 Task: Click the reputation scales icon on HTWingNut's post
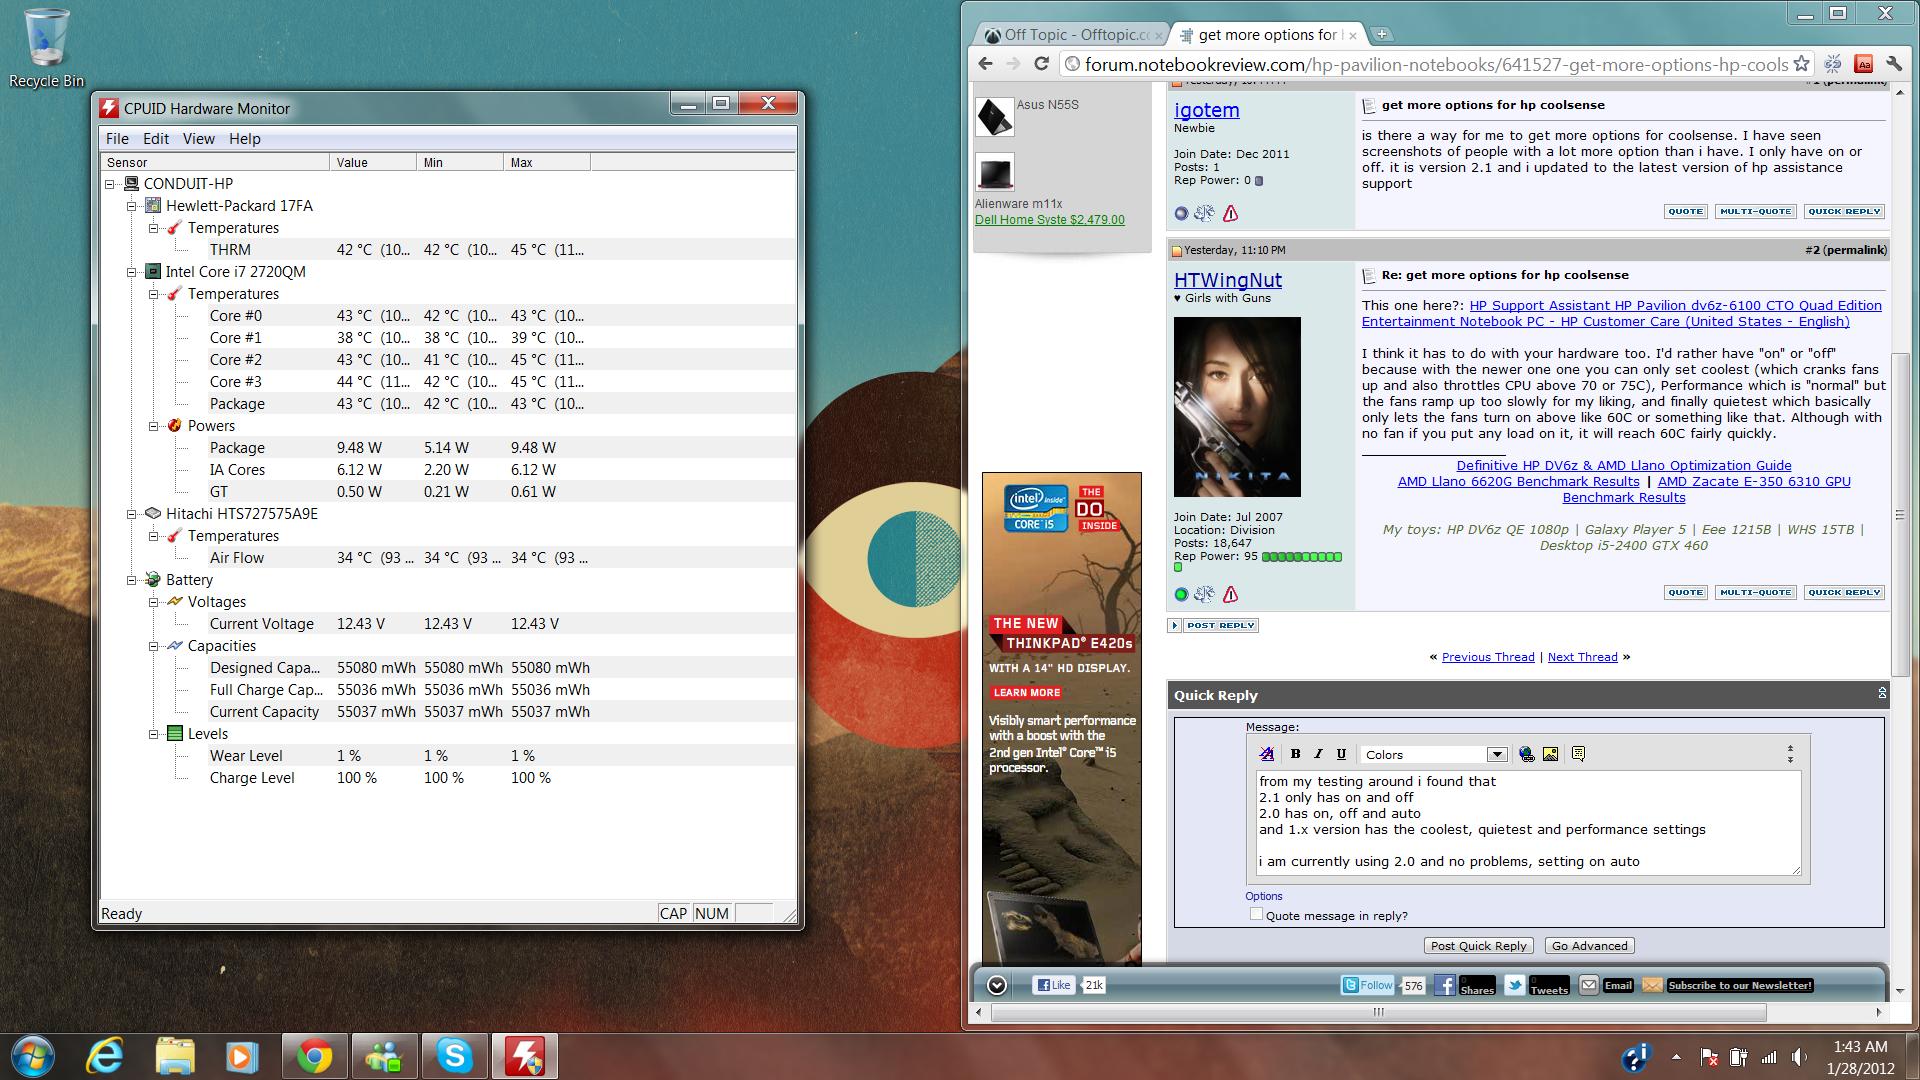click(x=1204, y=594)
